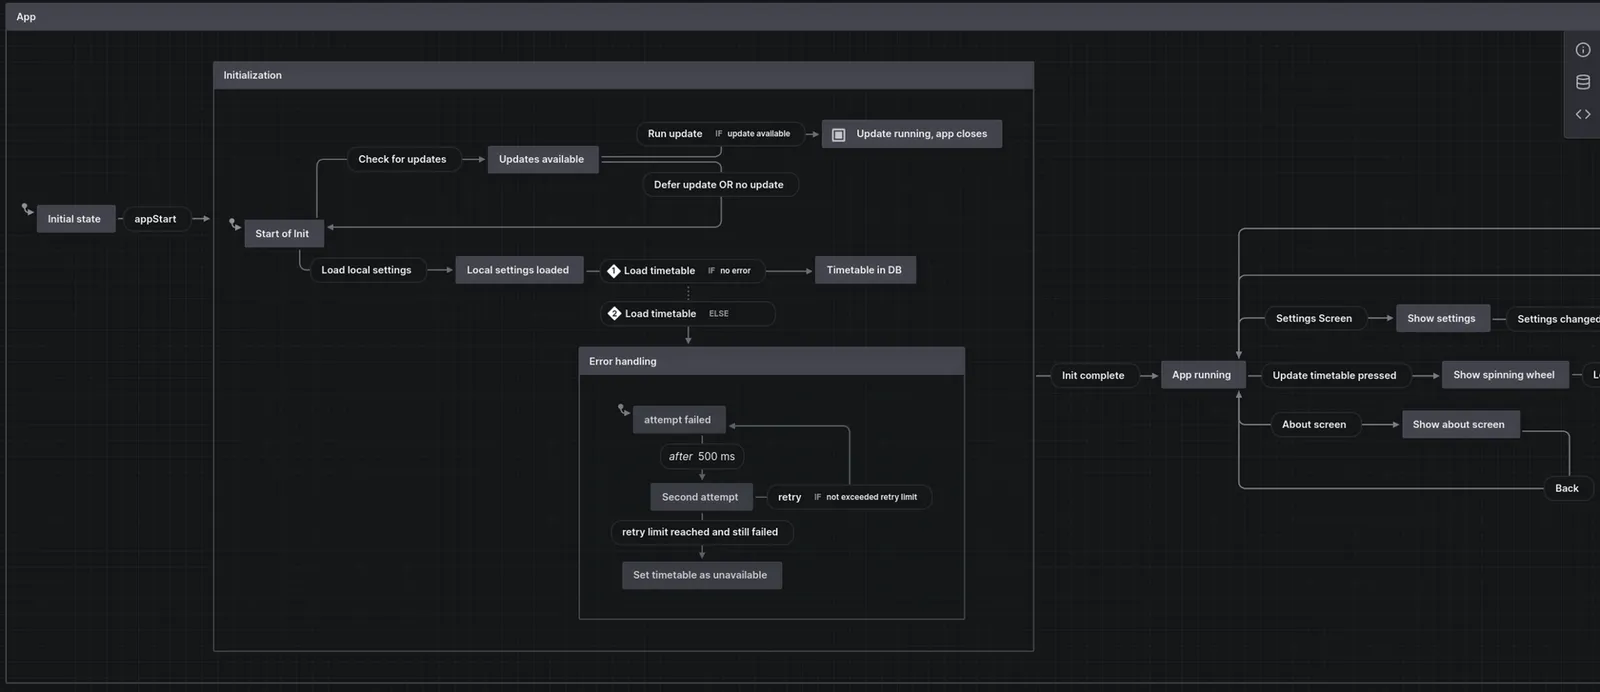
Task: Select the Initialization state header
Action: (x=623, y=75)
